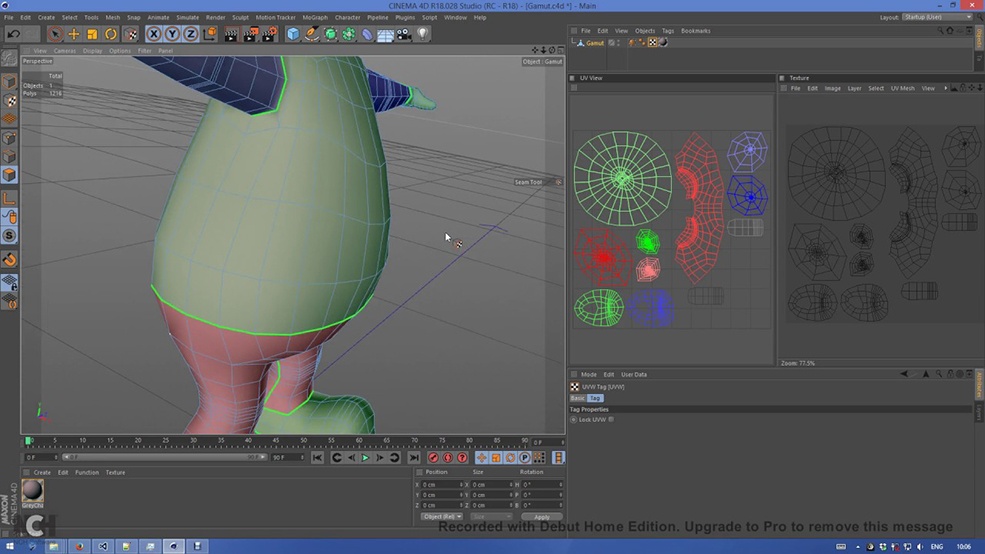Open the Object (Rel) coordinate dropdown
This screenshot has width=985, height=554.
coord(442,517)
